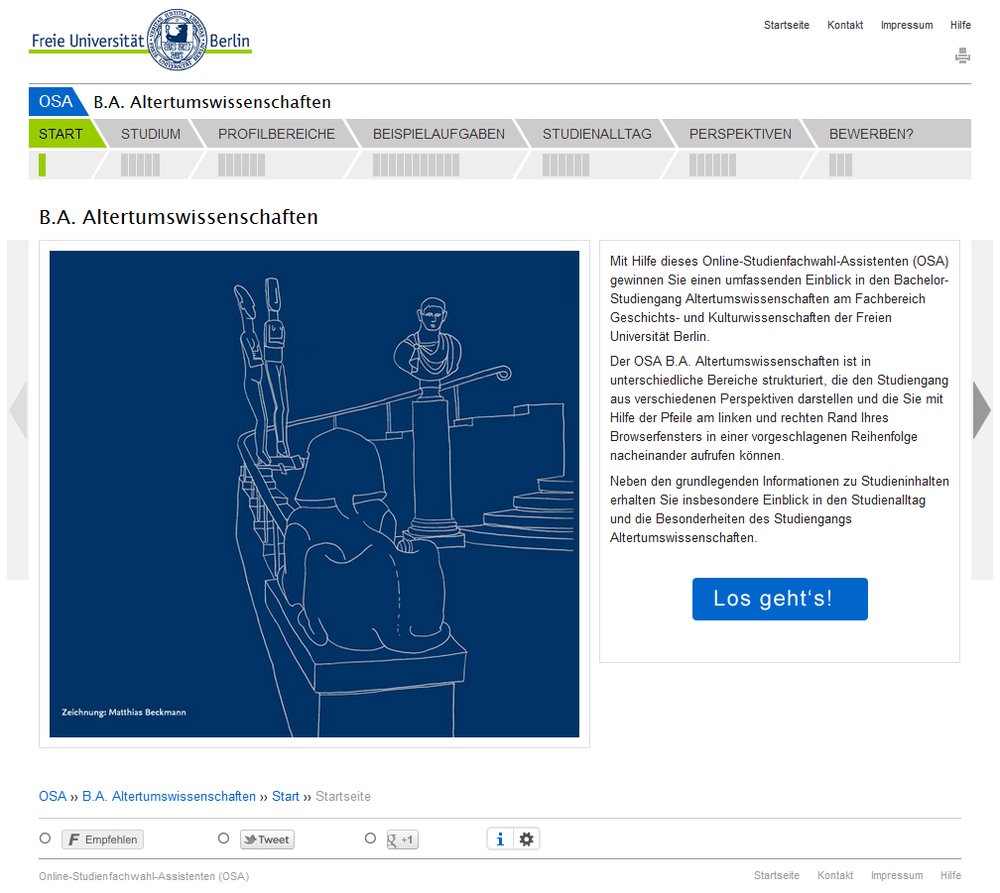
Task: Click the Los geht's! button
Action: pyautogui.click(x=780, y=599)
